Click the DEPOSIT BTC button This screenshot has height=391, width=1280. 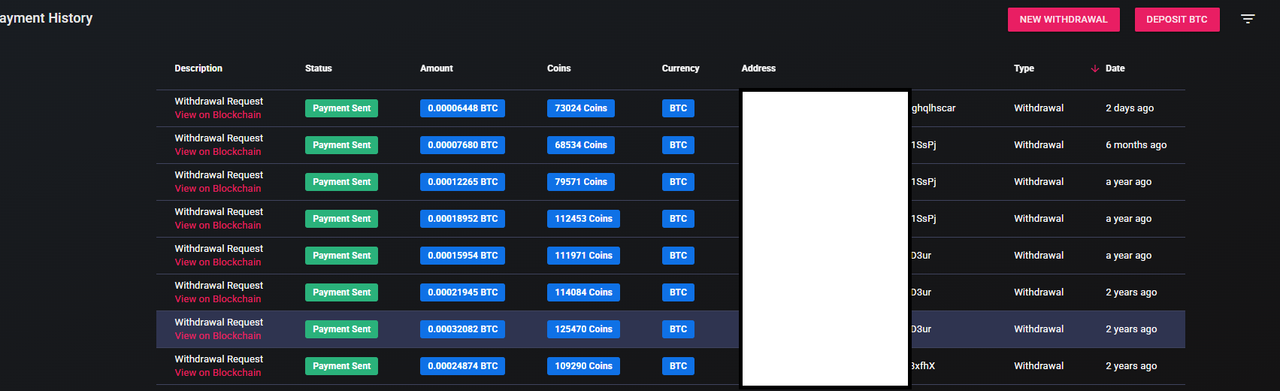tap(1177, 19)
